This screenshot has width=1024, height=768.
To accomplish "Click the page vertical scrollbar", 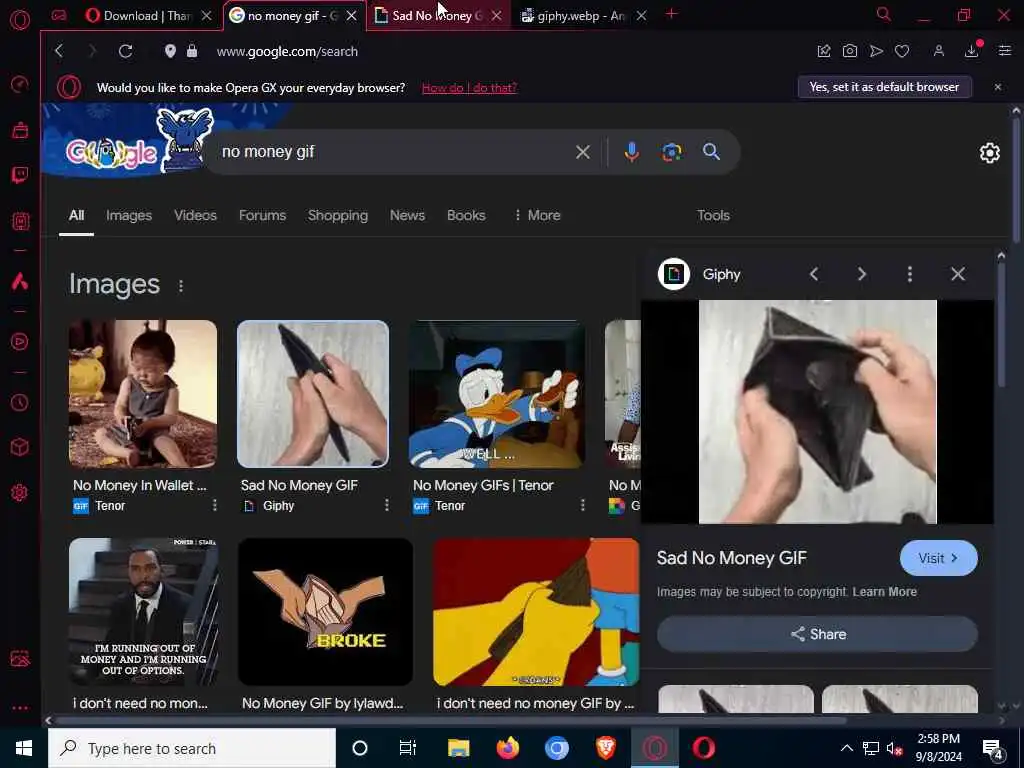I will click(1016, 180).
